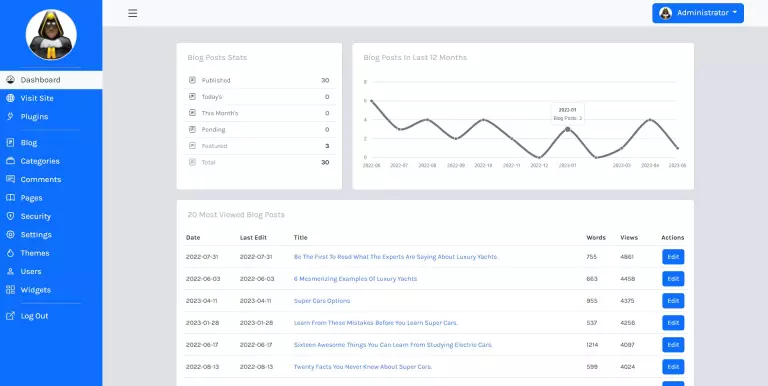Edit the Sixteen Awesome Things post

(673, 345)
